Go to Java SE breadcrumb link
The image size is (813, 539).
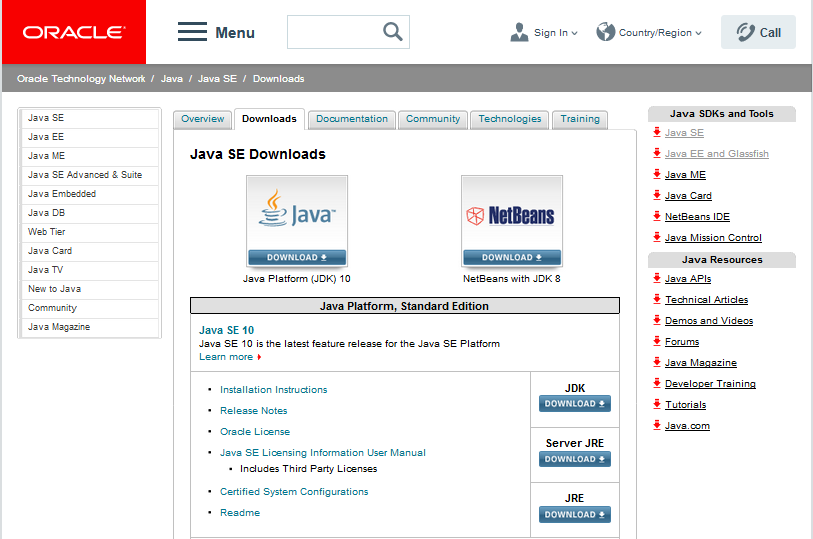point(217,79)
